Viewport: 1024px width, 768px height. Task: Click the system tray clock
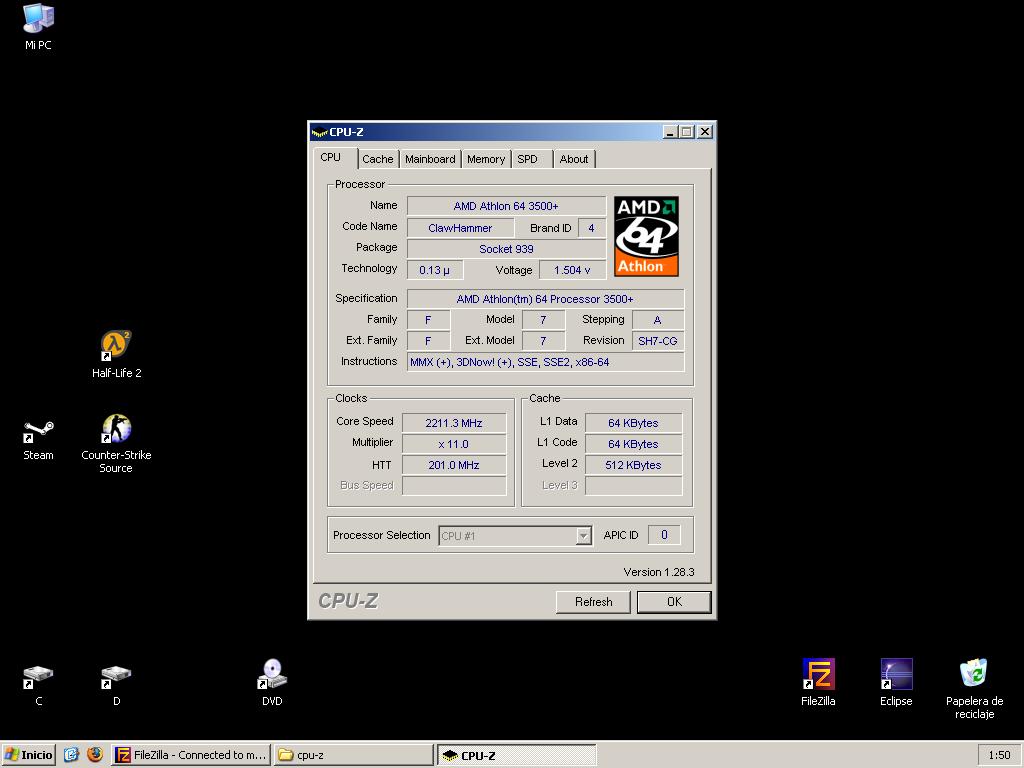(x=999, y=754)
